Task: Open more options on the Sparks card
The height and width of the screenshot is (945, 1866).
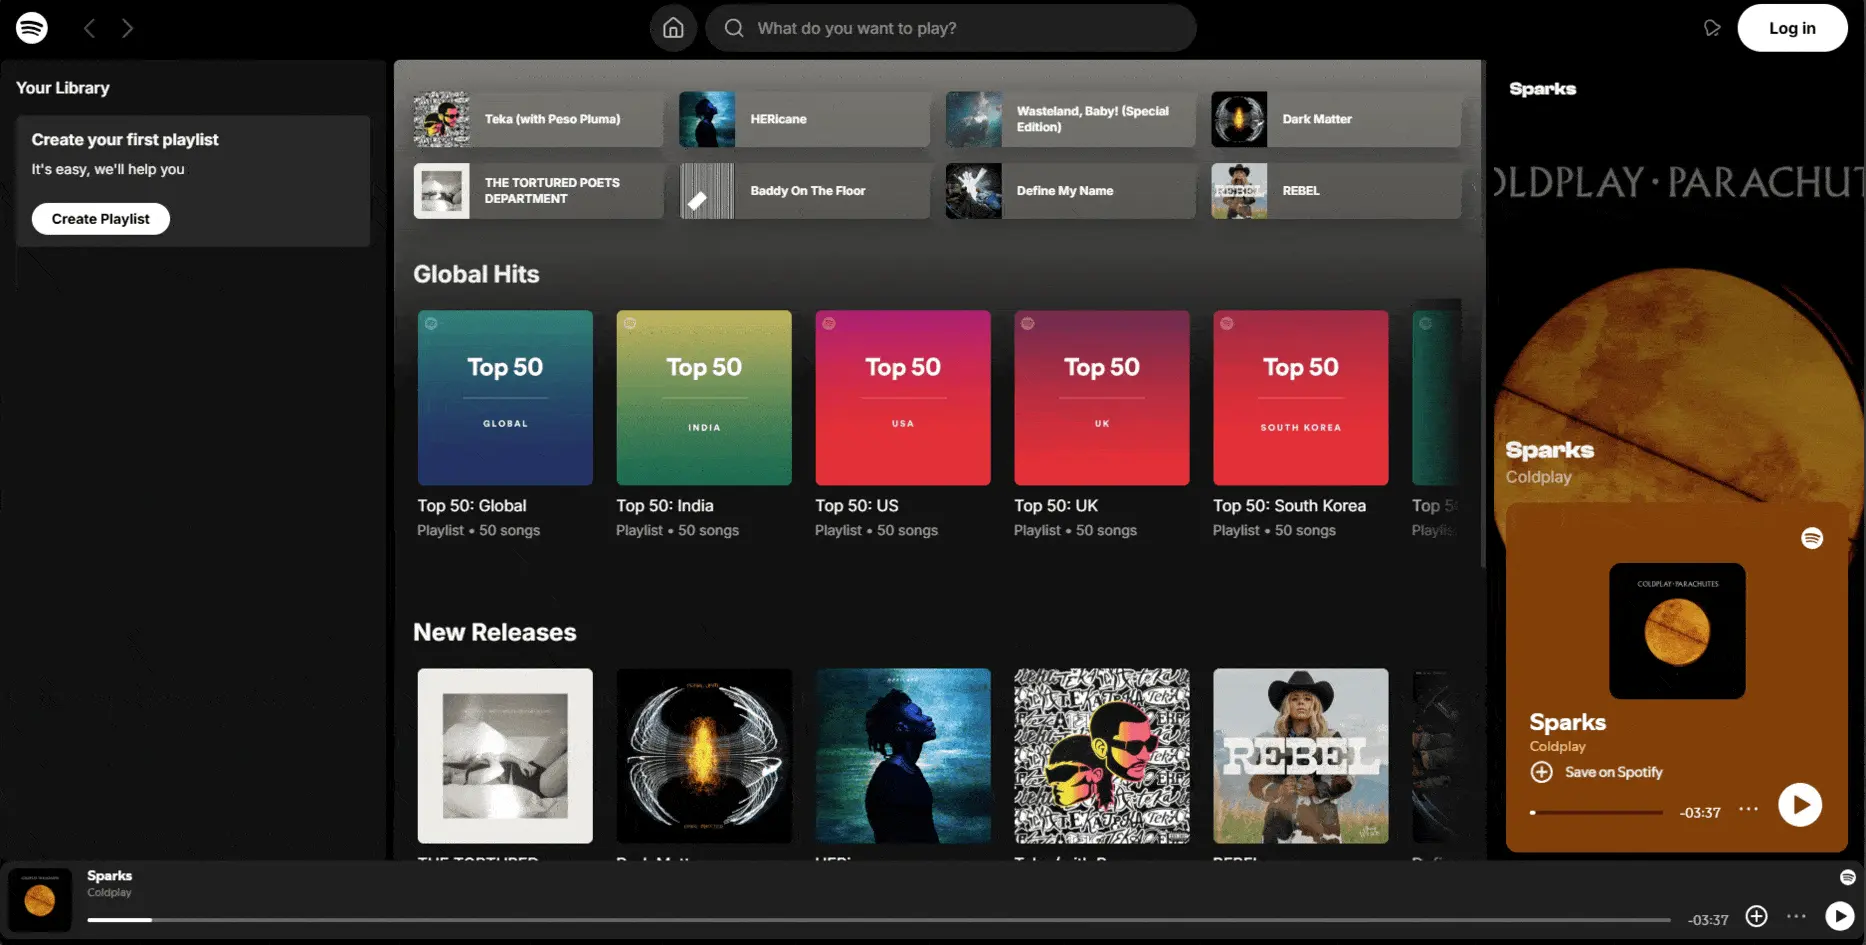Action: [1748, 808]
